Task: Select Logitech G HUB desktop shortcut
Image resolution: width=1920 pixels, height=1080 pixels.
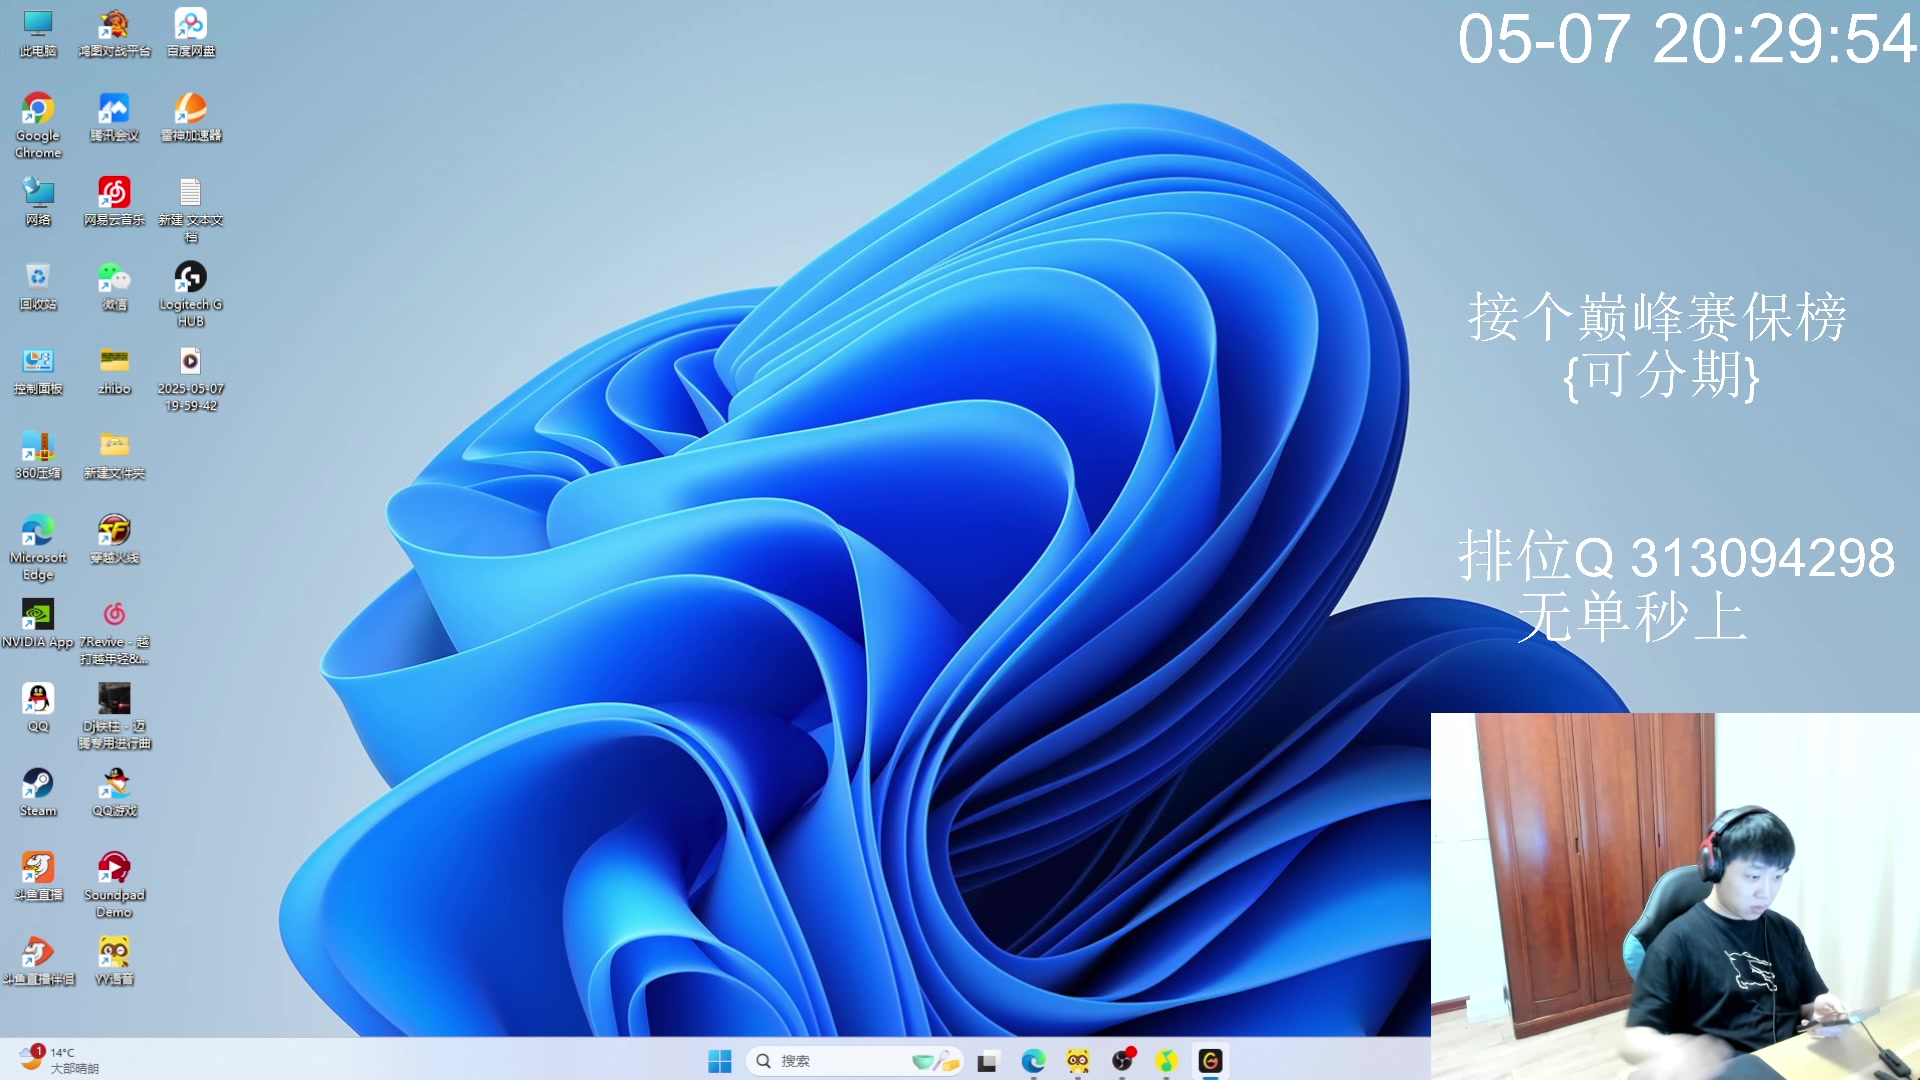Action: [x=191, y=294]
